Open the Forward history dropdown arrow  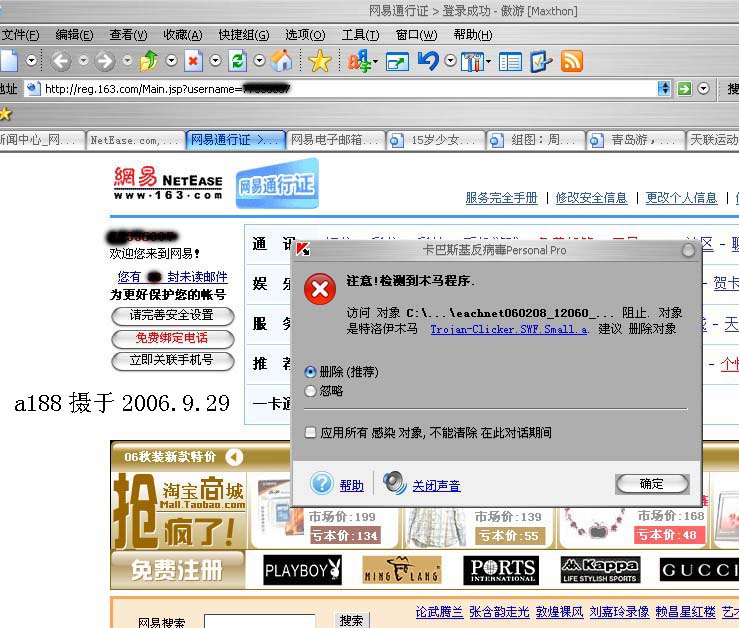[127, 60]
